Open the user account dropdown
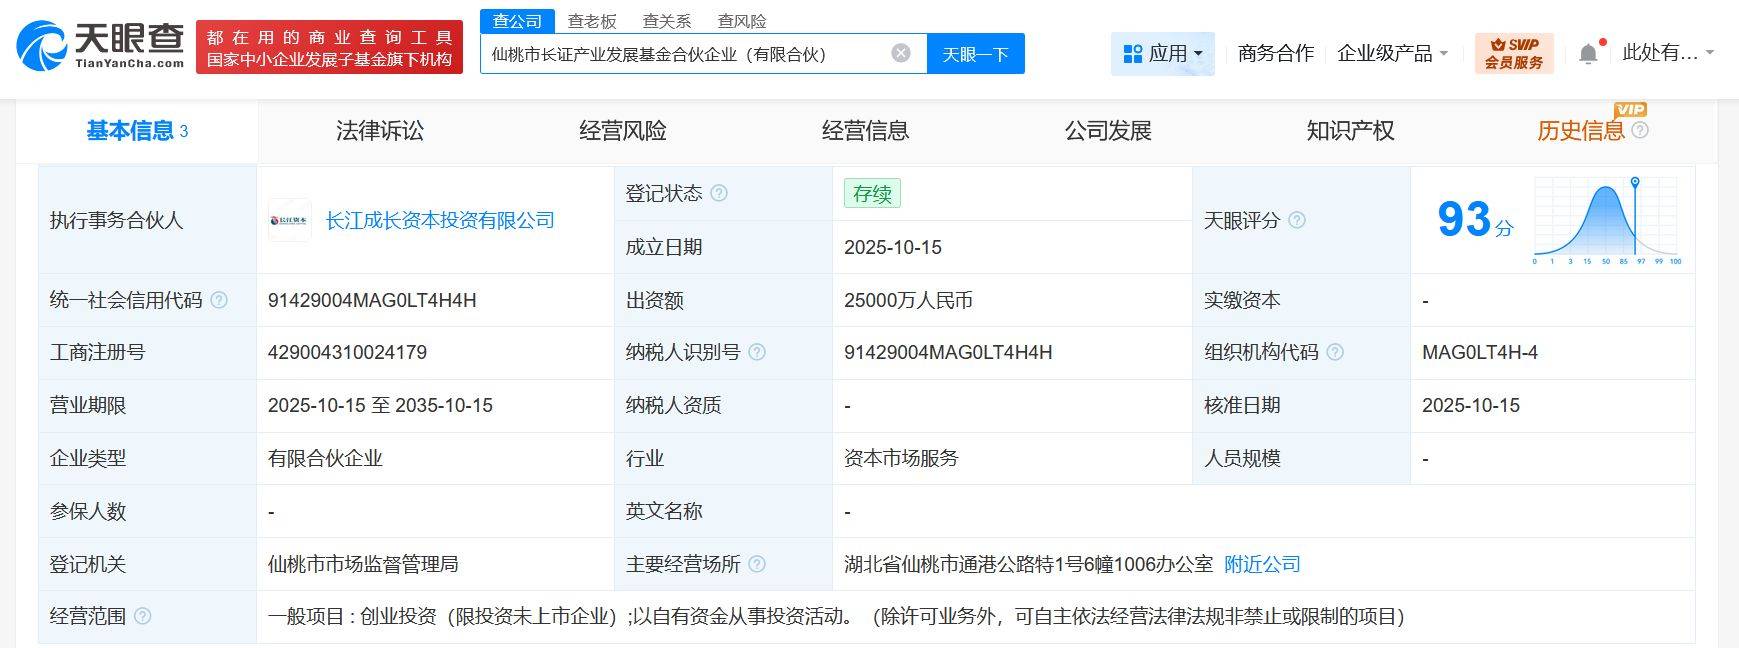 [x=1667, y=53]
